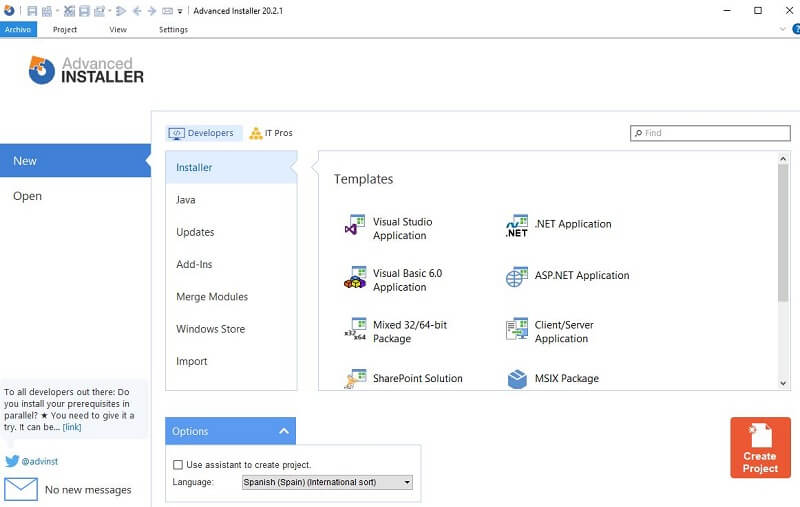Open the Customize Quick Access Toolbar dropdown
800x507 pixels.
tap(180, 11)
